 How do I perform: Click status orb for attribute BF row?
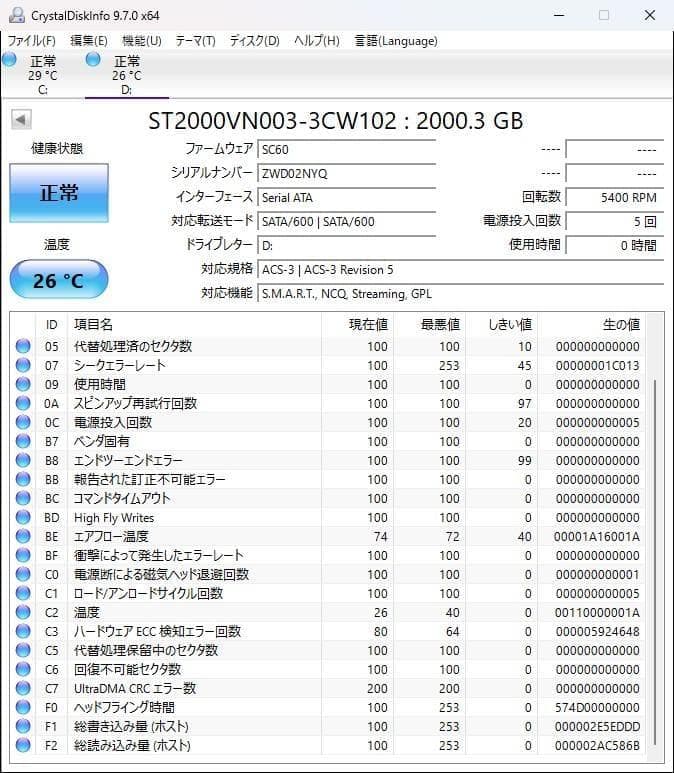tap(23, 555)
